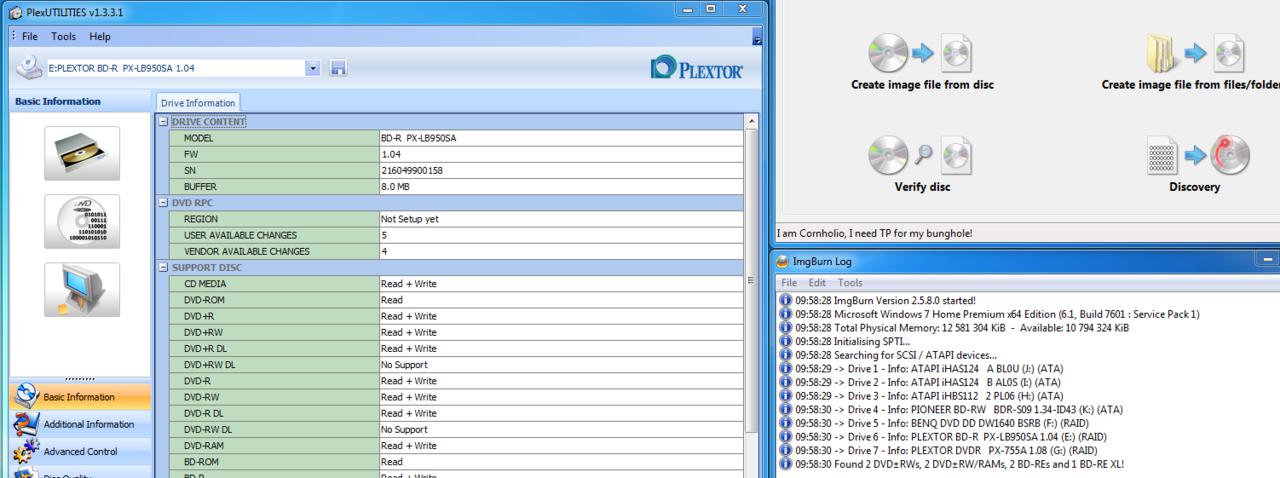Open the Tools menu in PlexUTILITIES
1280x478 pixels.
[63, 36]
